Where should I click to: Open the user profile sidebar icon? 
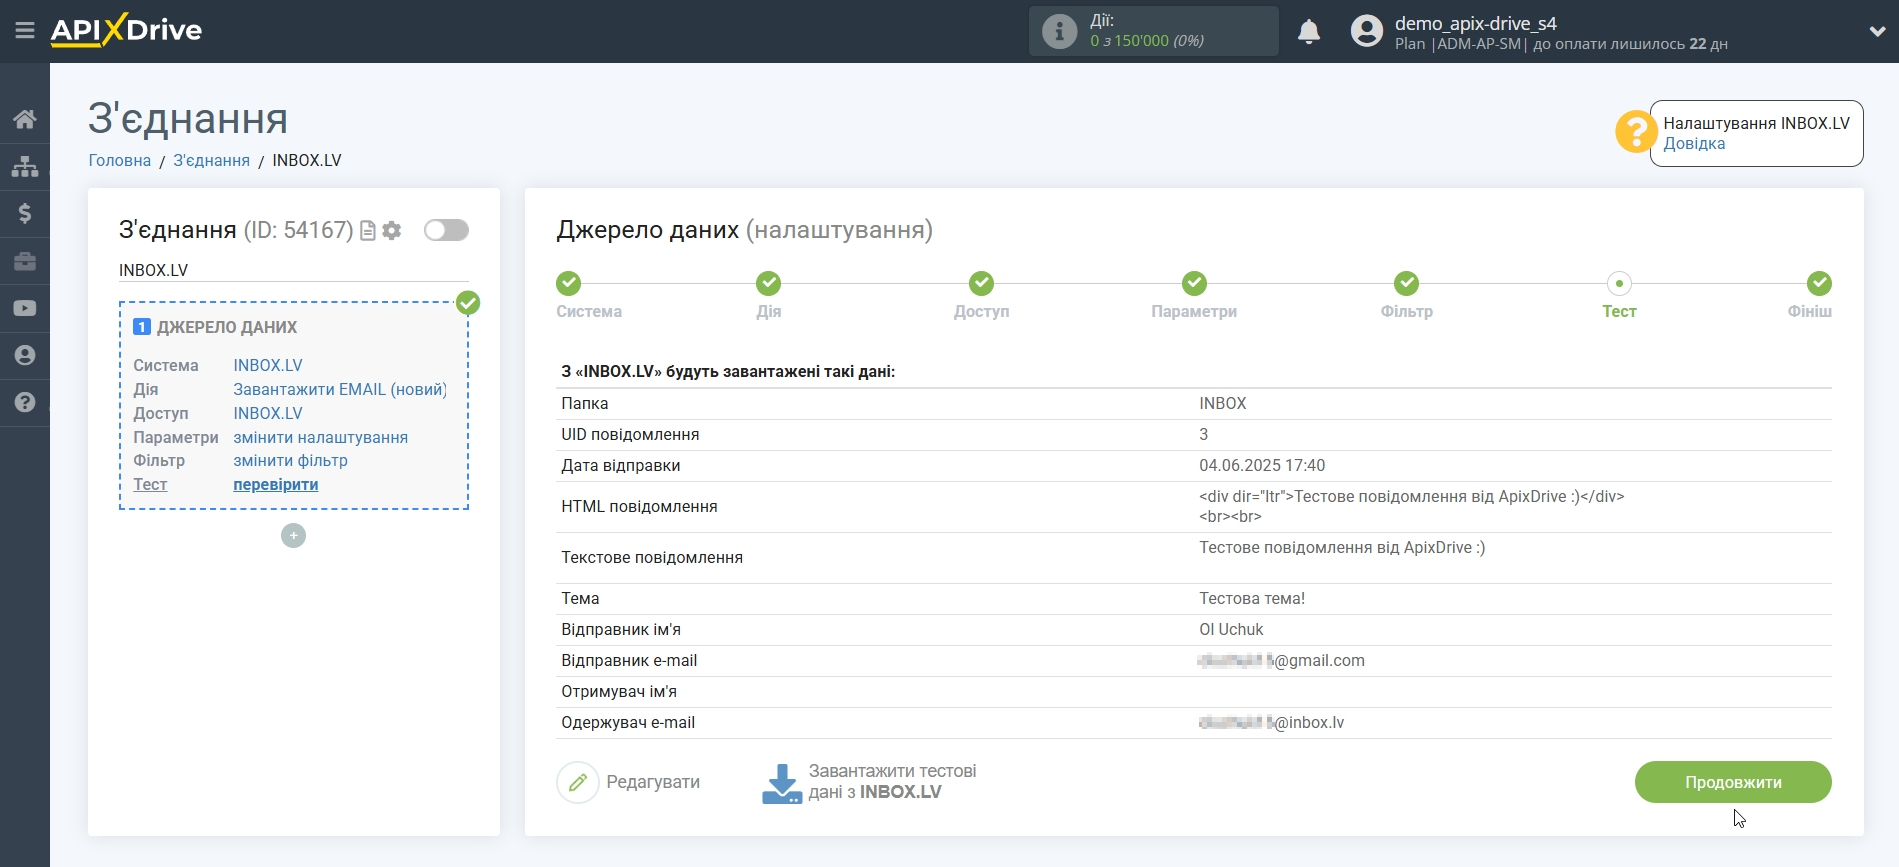tap(25, 355)
